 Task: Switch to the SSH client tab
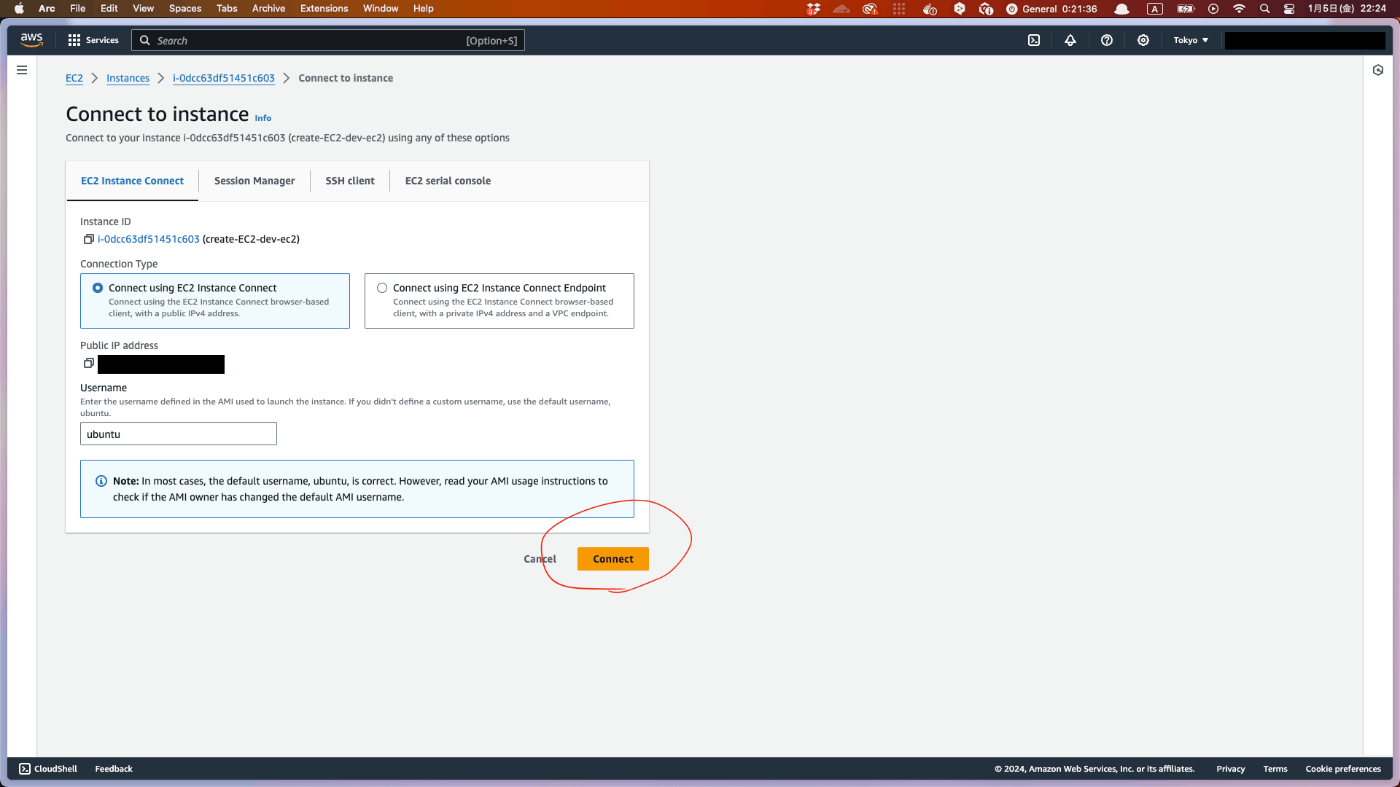click(x=350, y=181)
